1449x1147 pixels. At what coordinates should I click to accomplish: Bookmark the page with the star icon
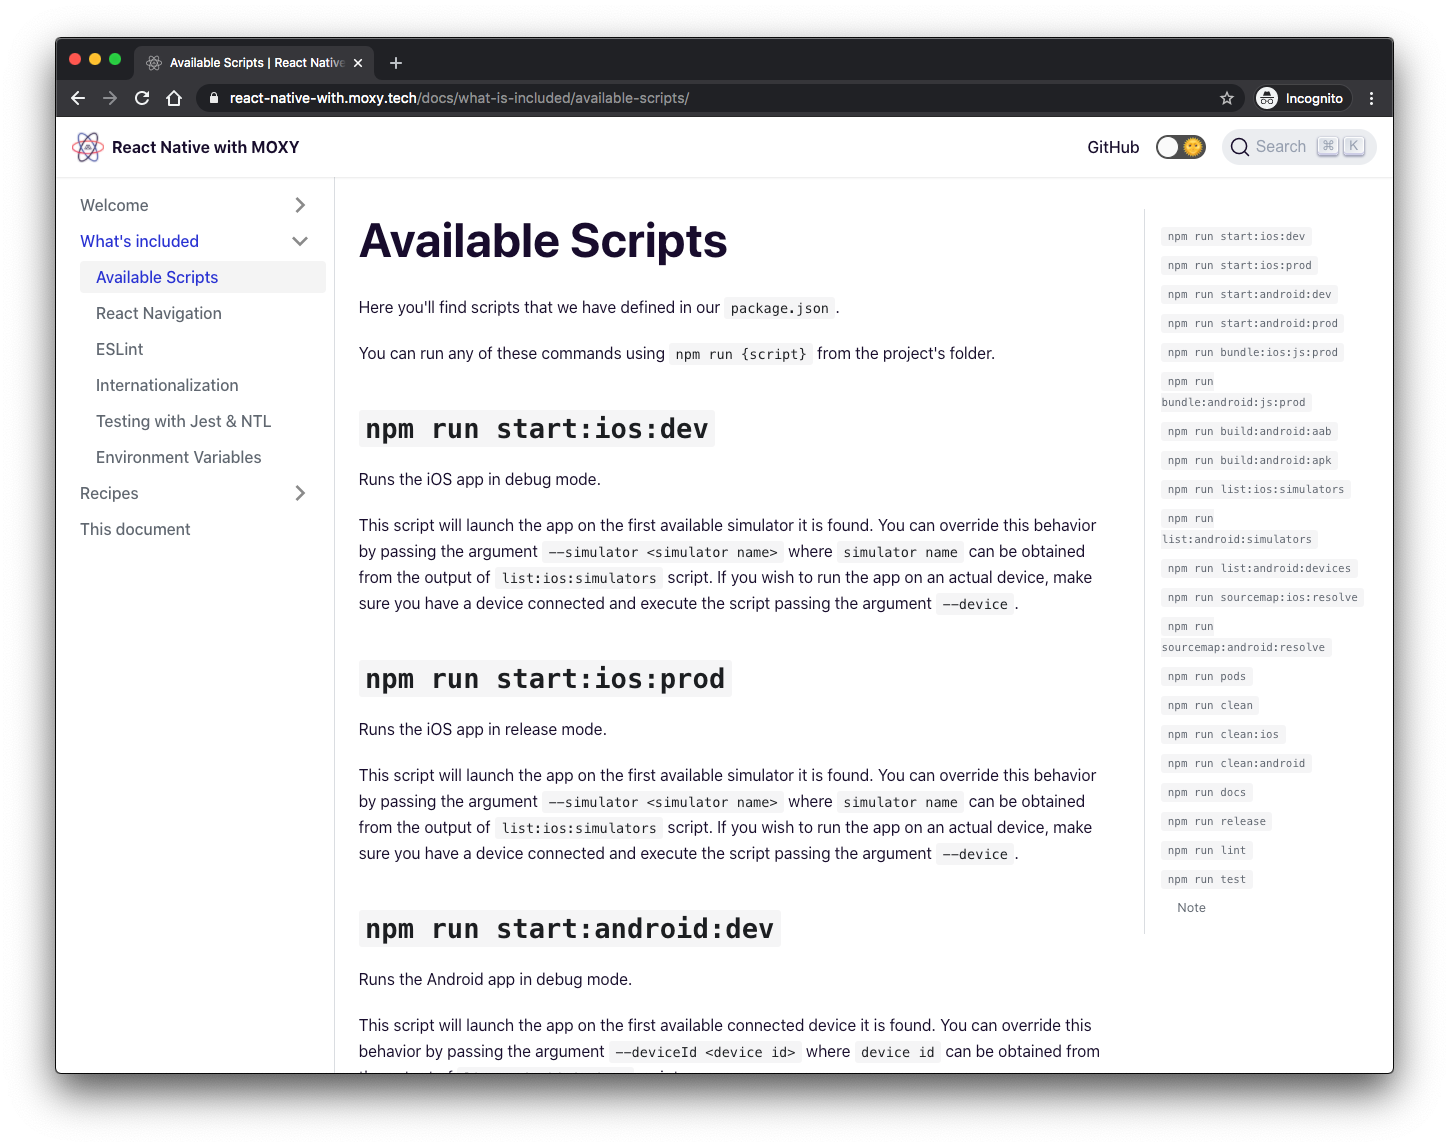coord(1227,98)
